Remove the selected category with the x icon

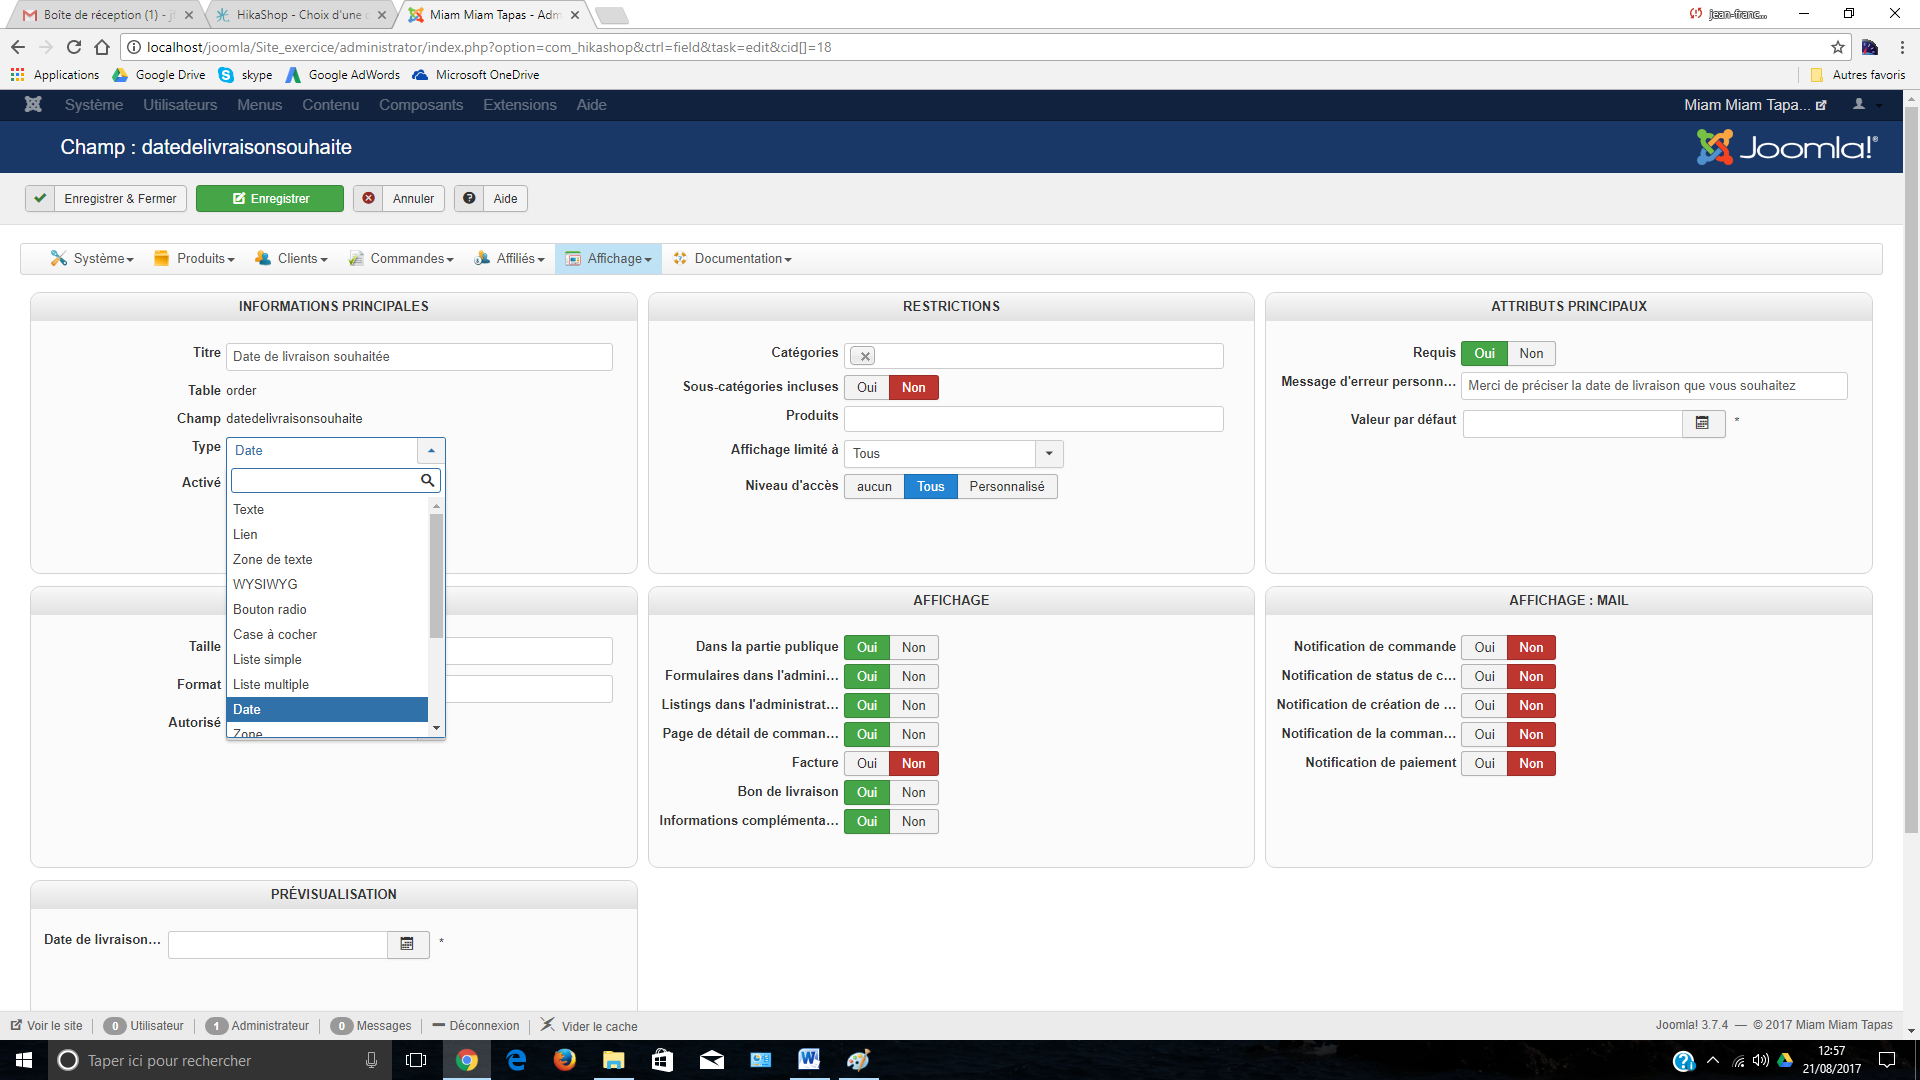(864, 356)
